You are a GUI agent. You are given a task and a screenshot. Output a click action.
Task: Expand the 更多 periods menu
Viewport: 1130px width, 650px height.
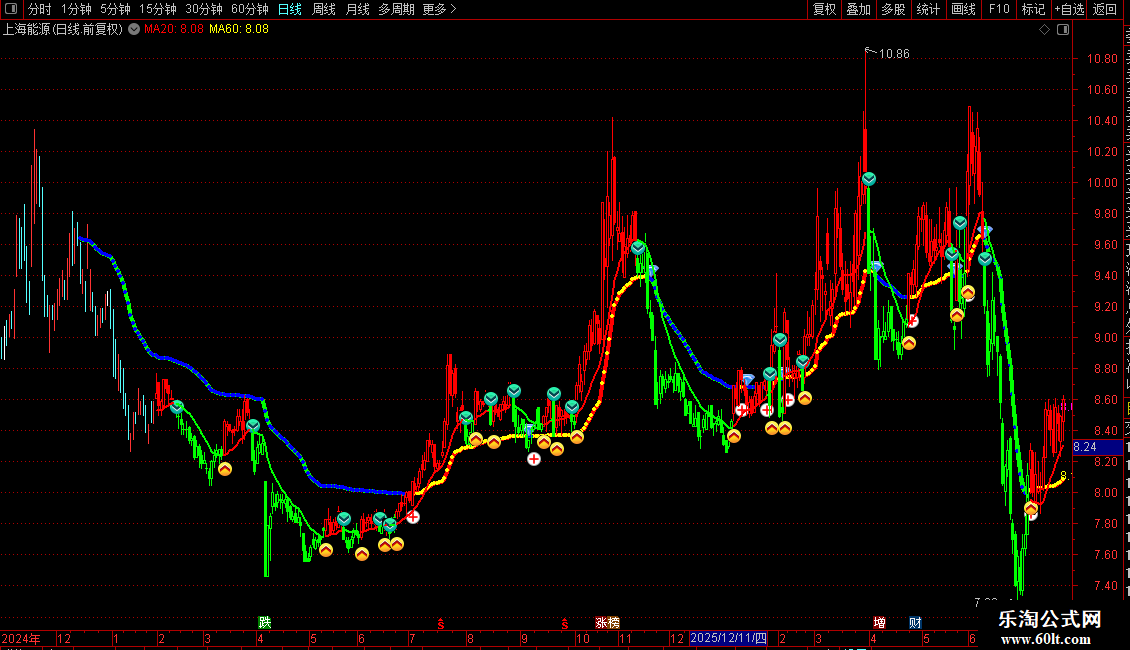click(439, 9)
